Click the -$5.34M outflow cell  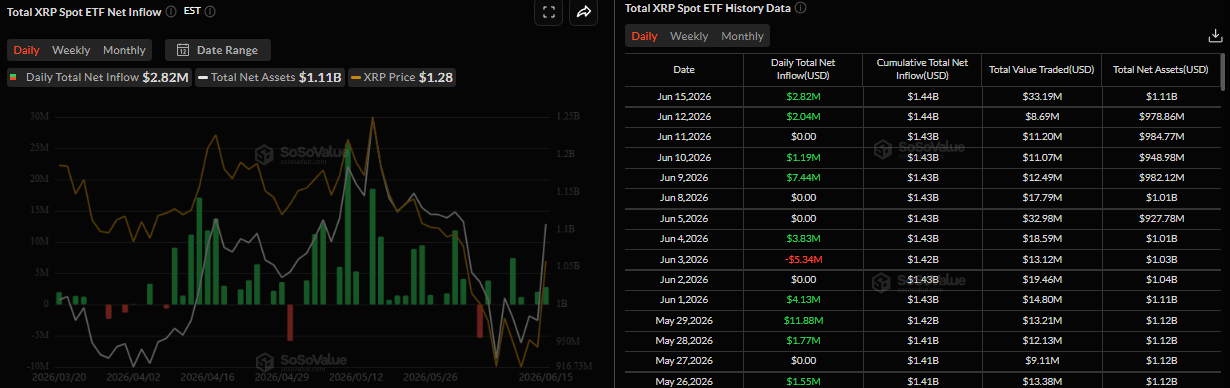coord(803,259)
